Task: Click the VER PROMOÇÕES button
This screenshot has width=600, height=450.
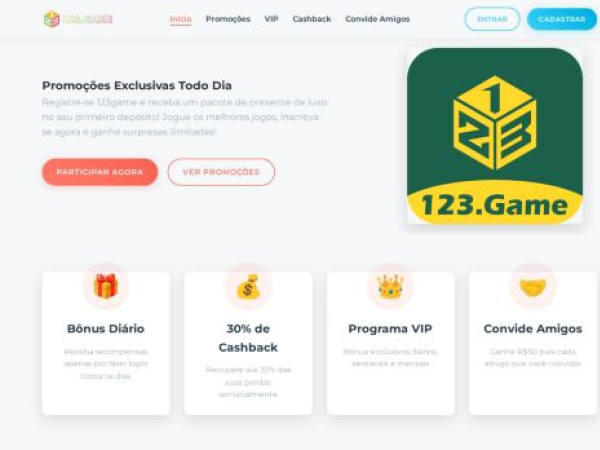Action: (x=221, y=172)
